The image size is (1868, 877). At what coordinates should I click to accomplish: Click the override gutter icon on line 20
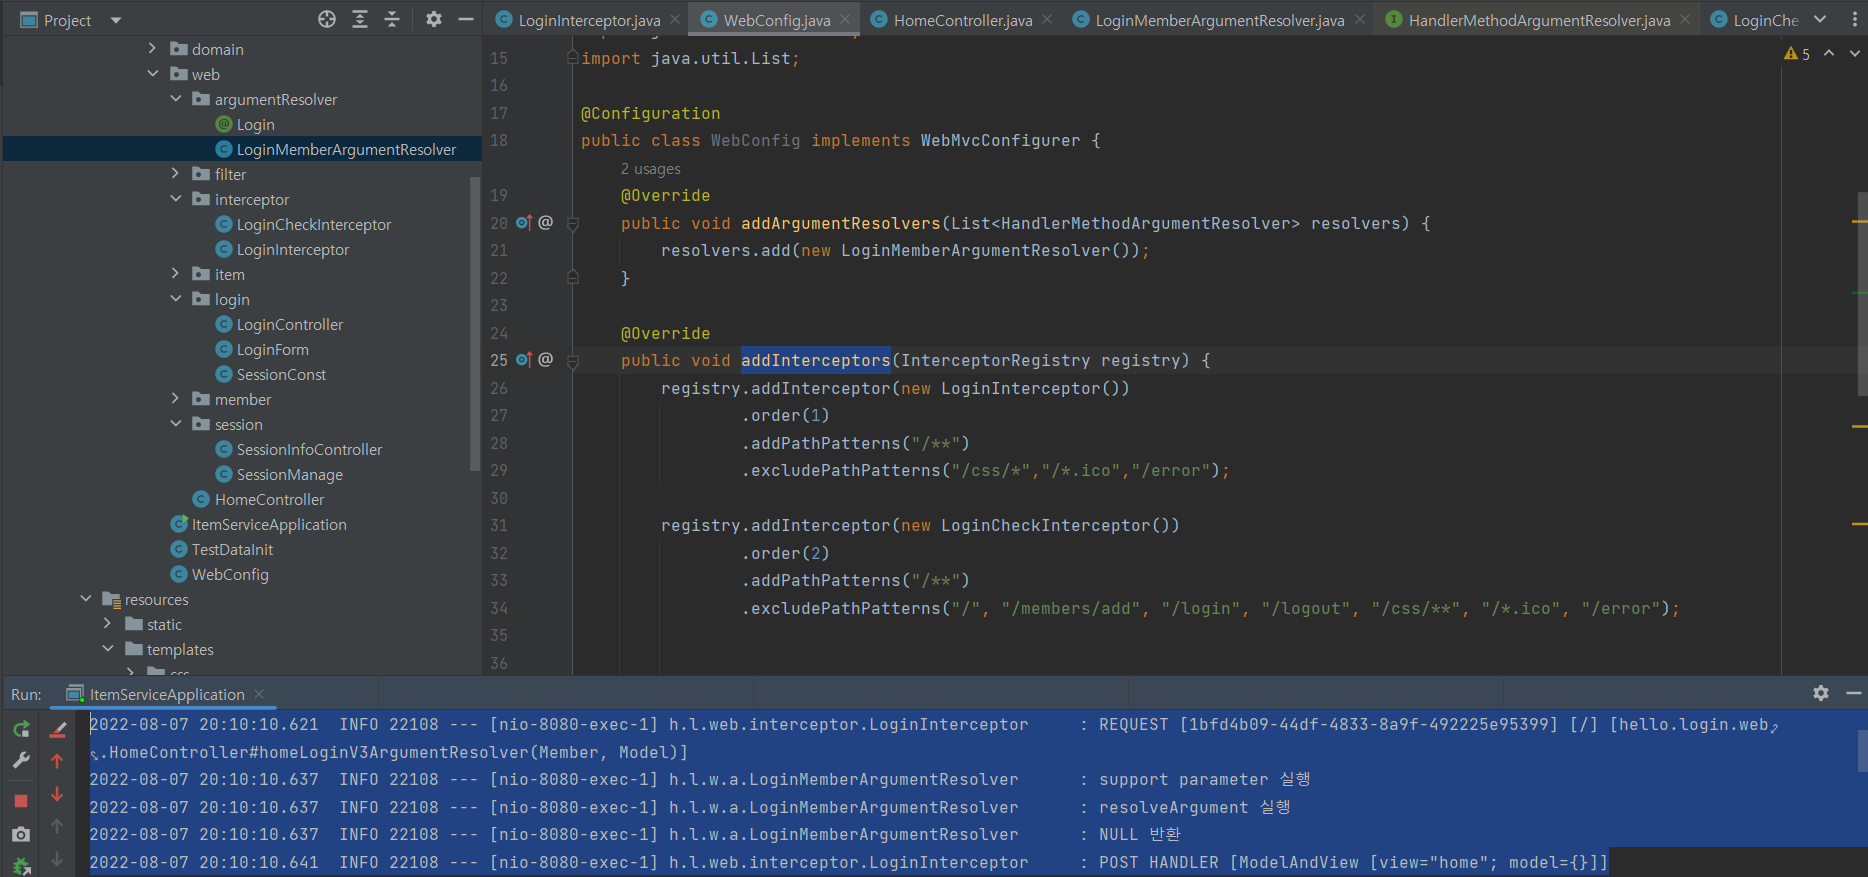(x=524, y=223)
